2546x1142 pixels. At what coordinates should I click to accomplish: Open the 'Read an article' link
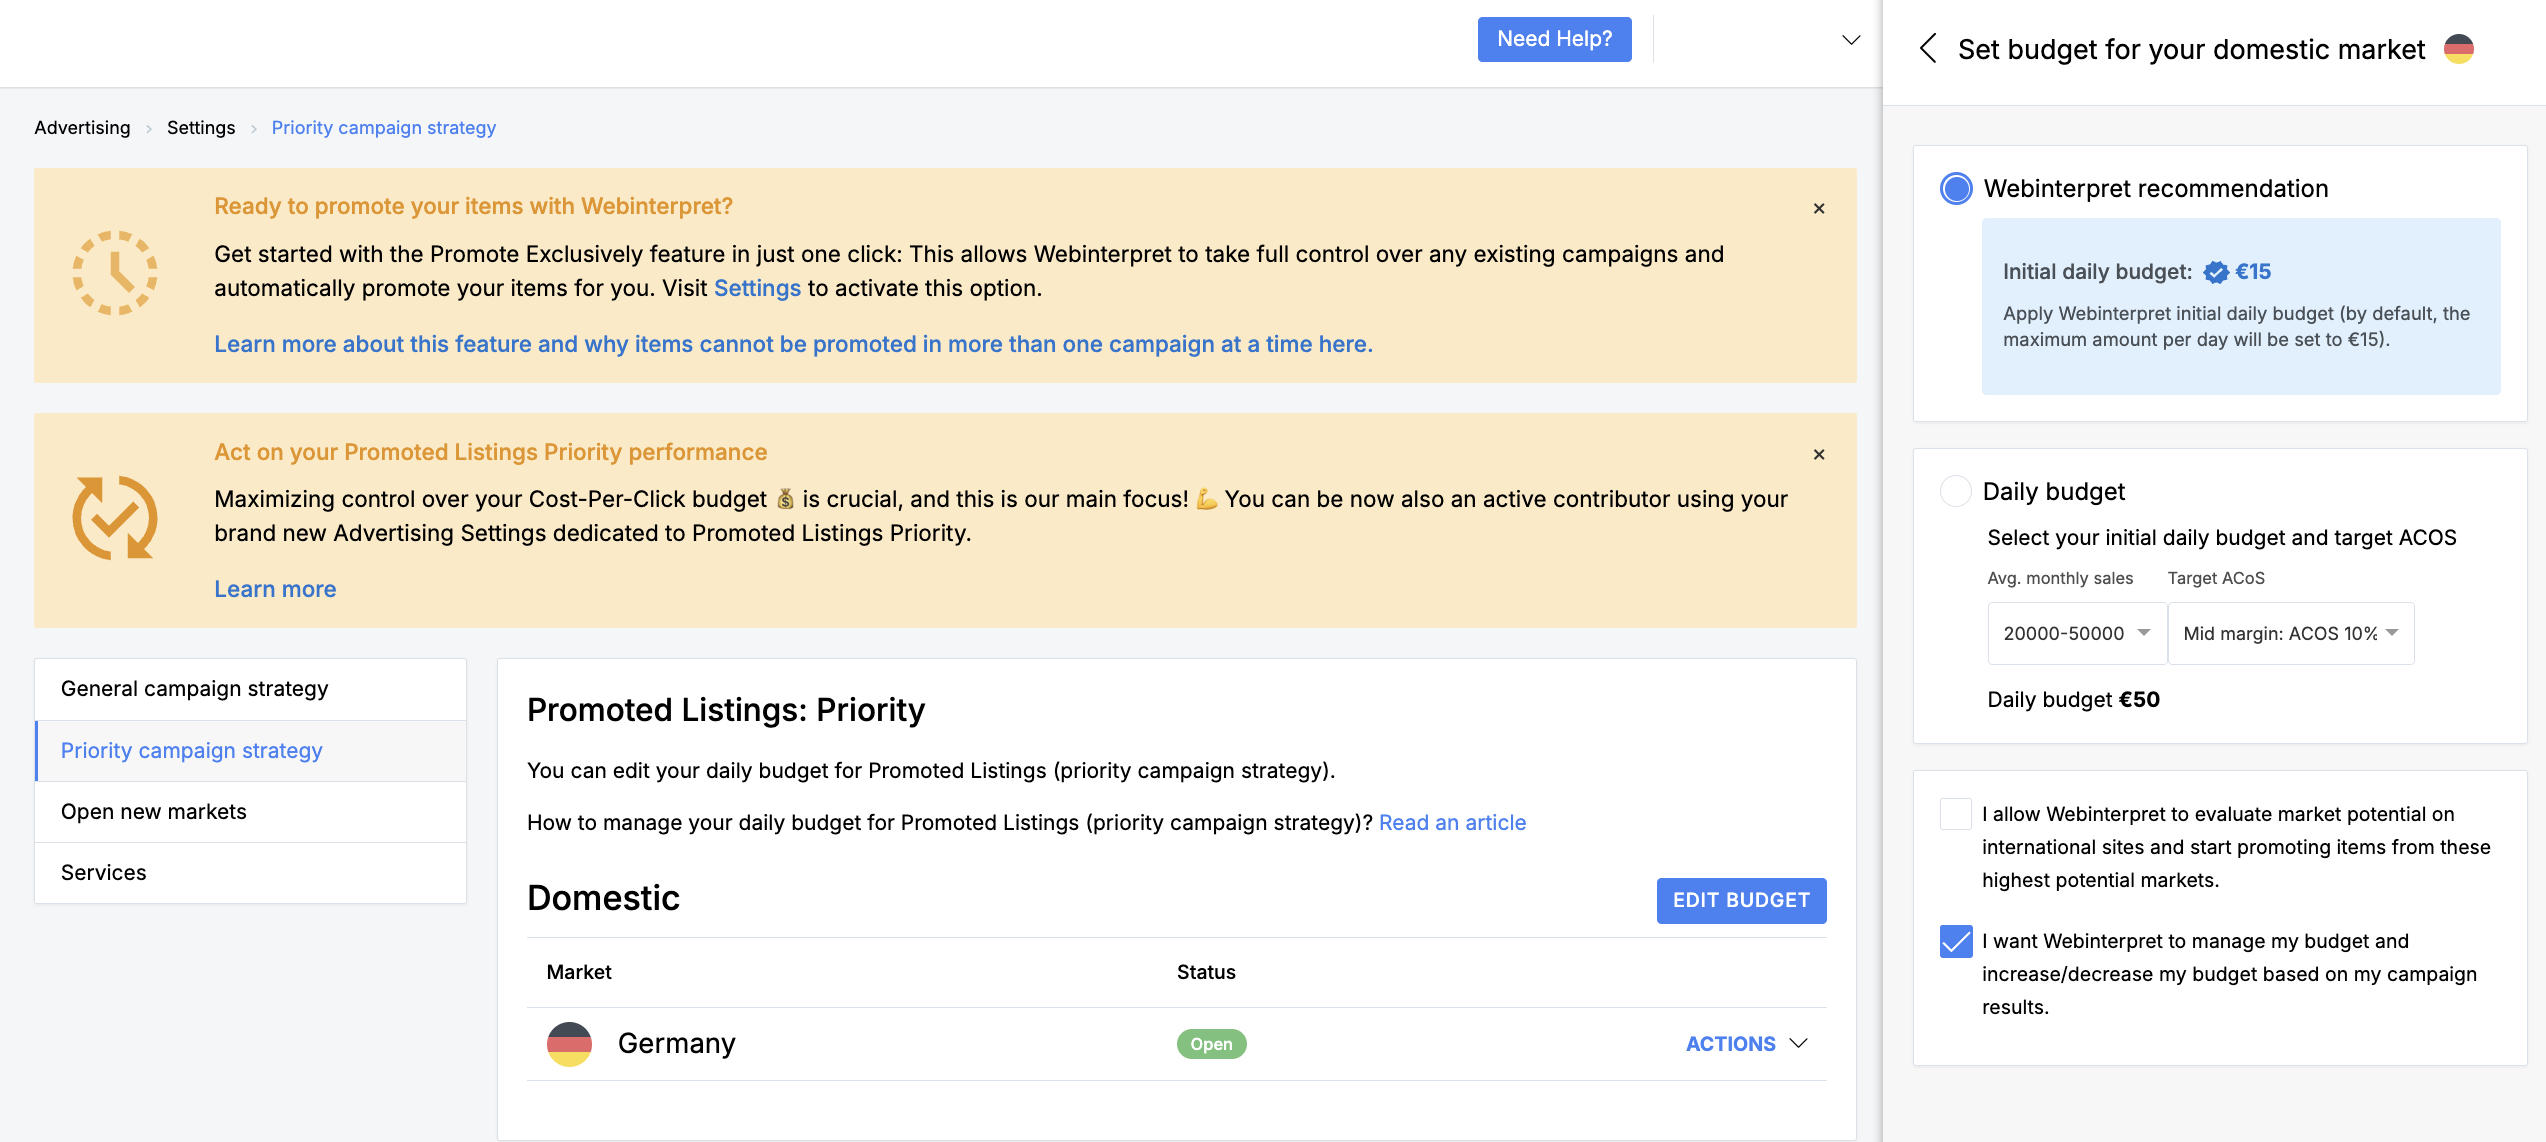click(1452, 822)
